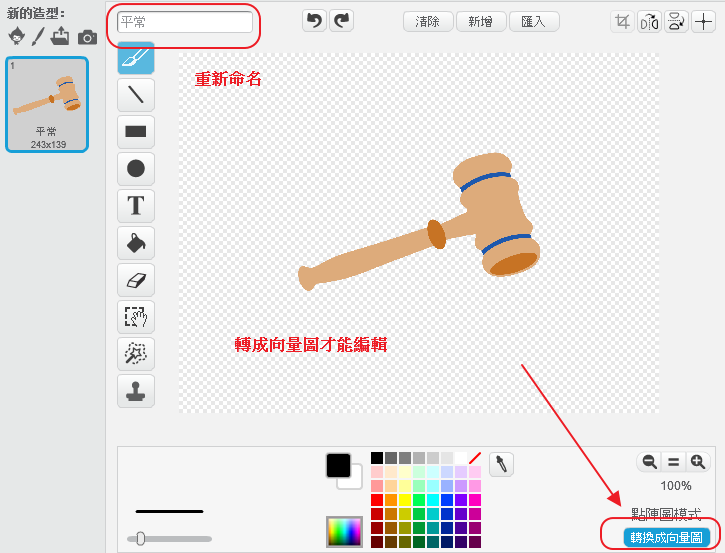Image resolution: width=725 pixels, height=553 pixels.
Task: Open the camera to capture new costume
Action: [x=88, y=37]
